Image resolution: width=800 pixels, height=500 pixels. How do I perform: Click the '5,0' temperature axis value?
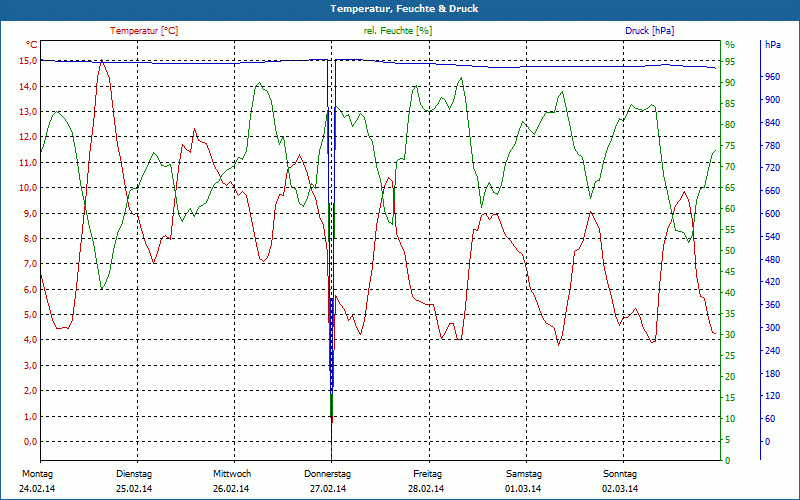click(x=29, y=315)
